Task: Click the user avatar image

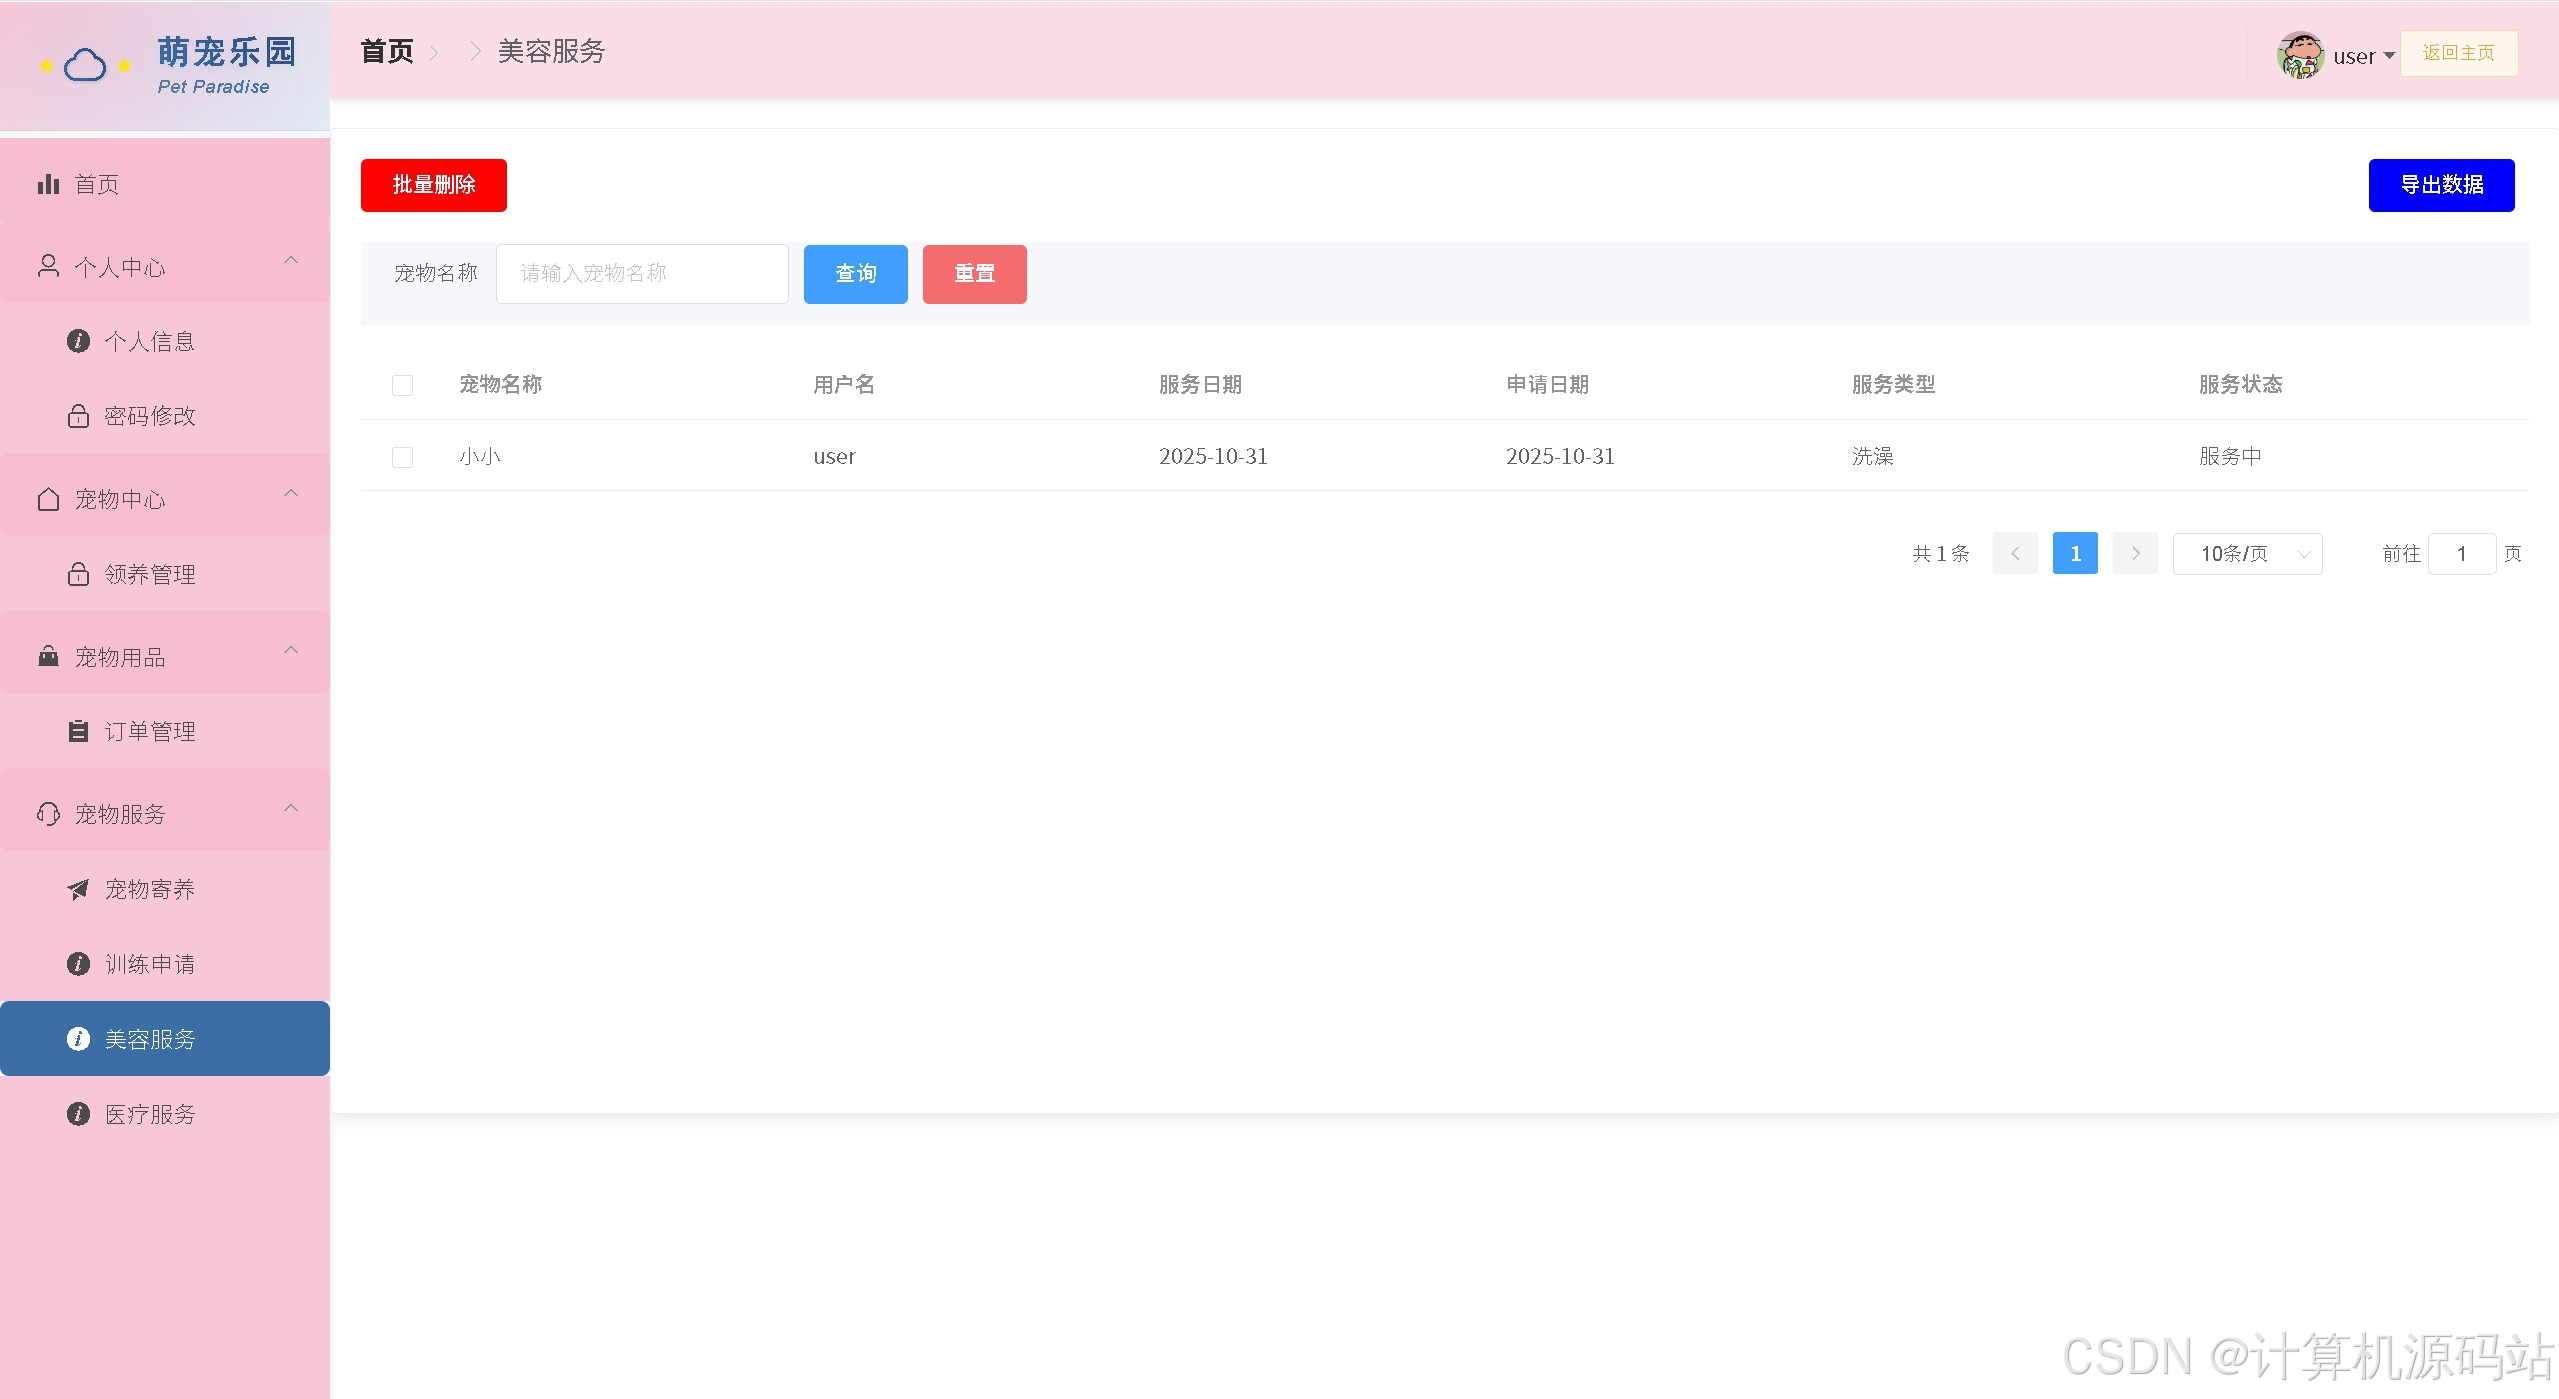Action: pos(2300,55)
